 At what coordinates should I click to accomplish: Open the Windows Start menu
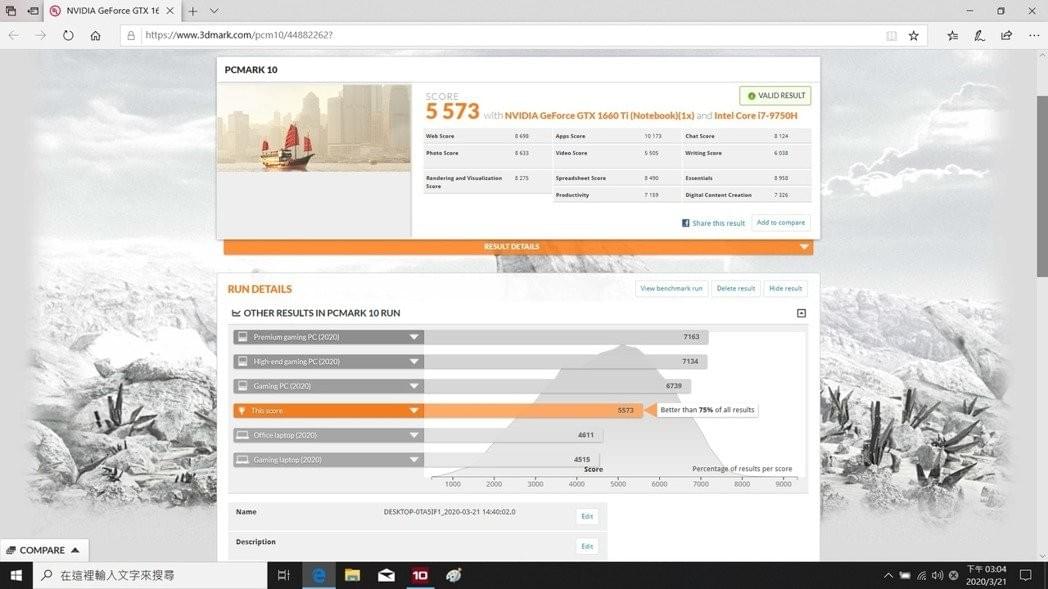[16, 575]
